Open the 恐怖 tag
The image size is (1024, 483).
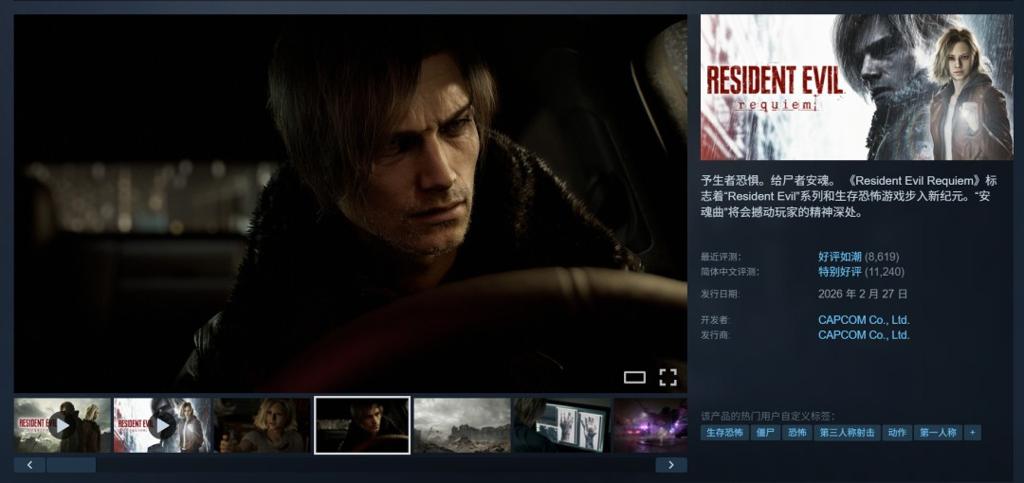pos(797,433)
